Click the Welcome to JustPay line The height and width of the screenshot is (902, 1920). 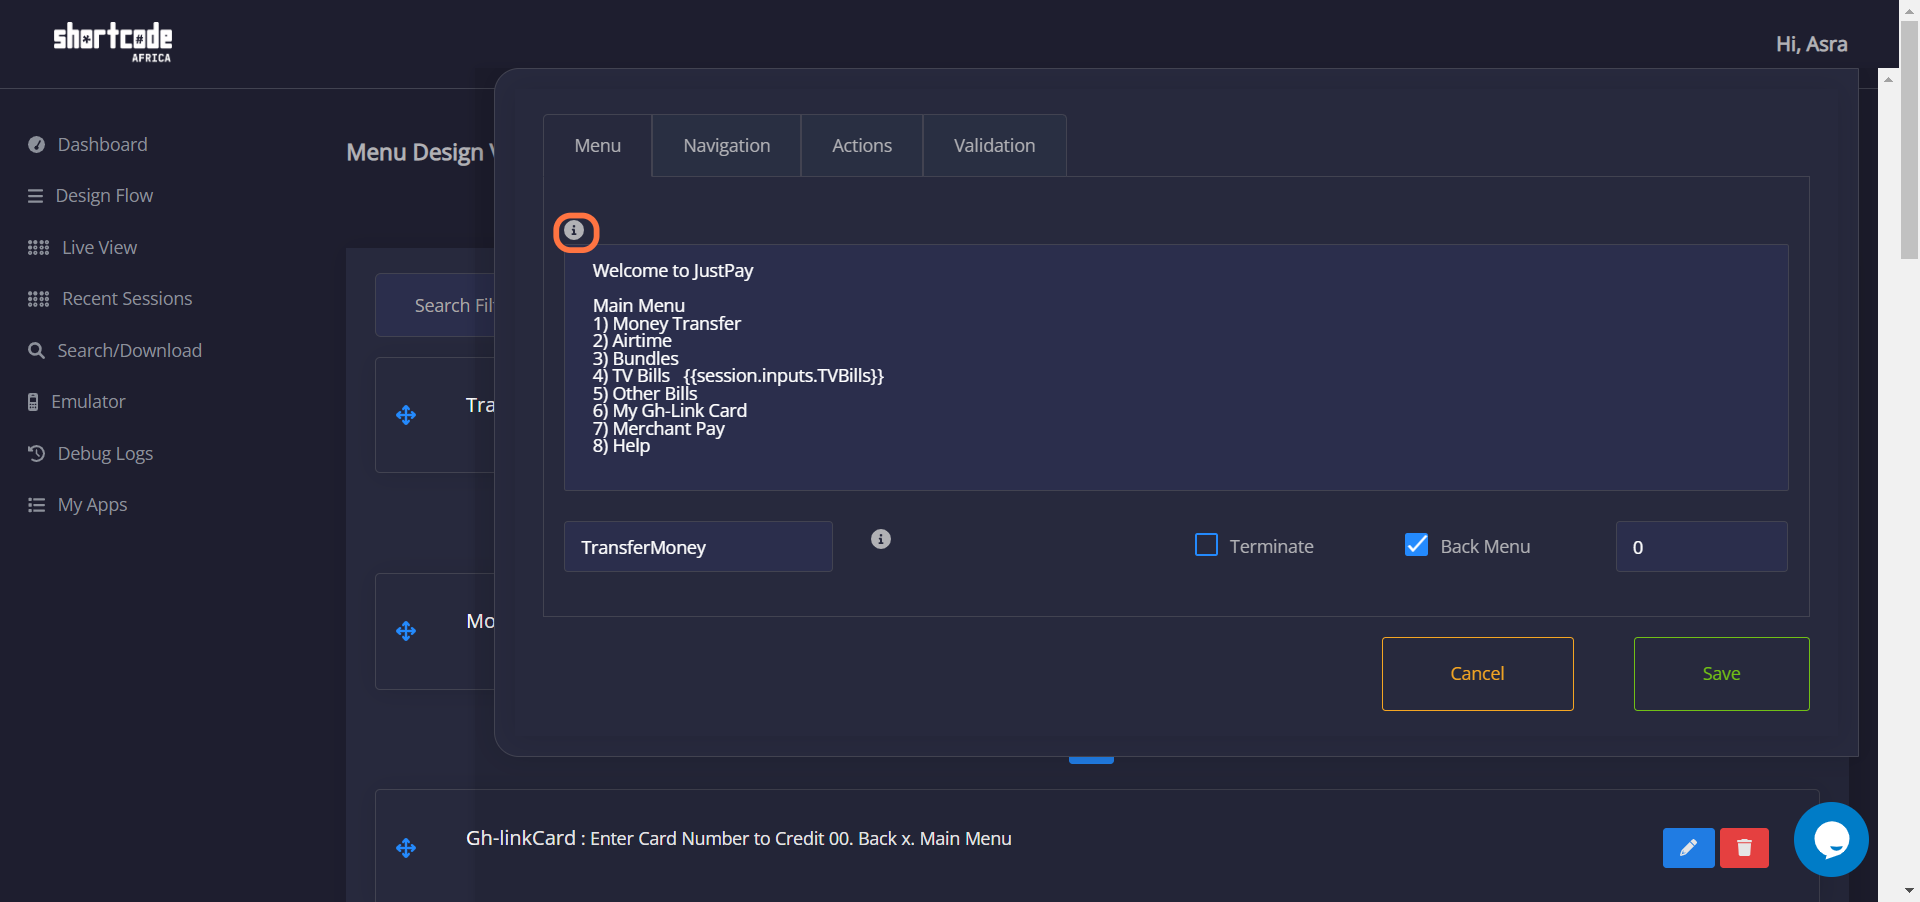pyautogui.click(x=673, y=271)
